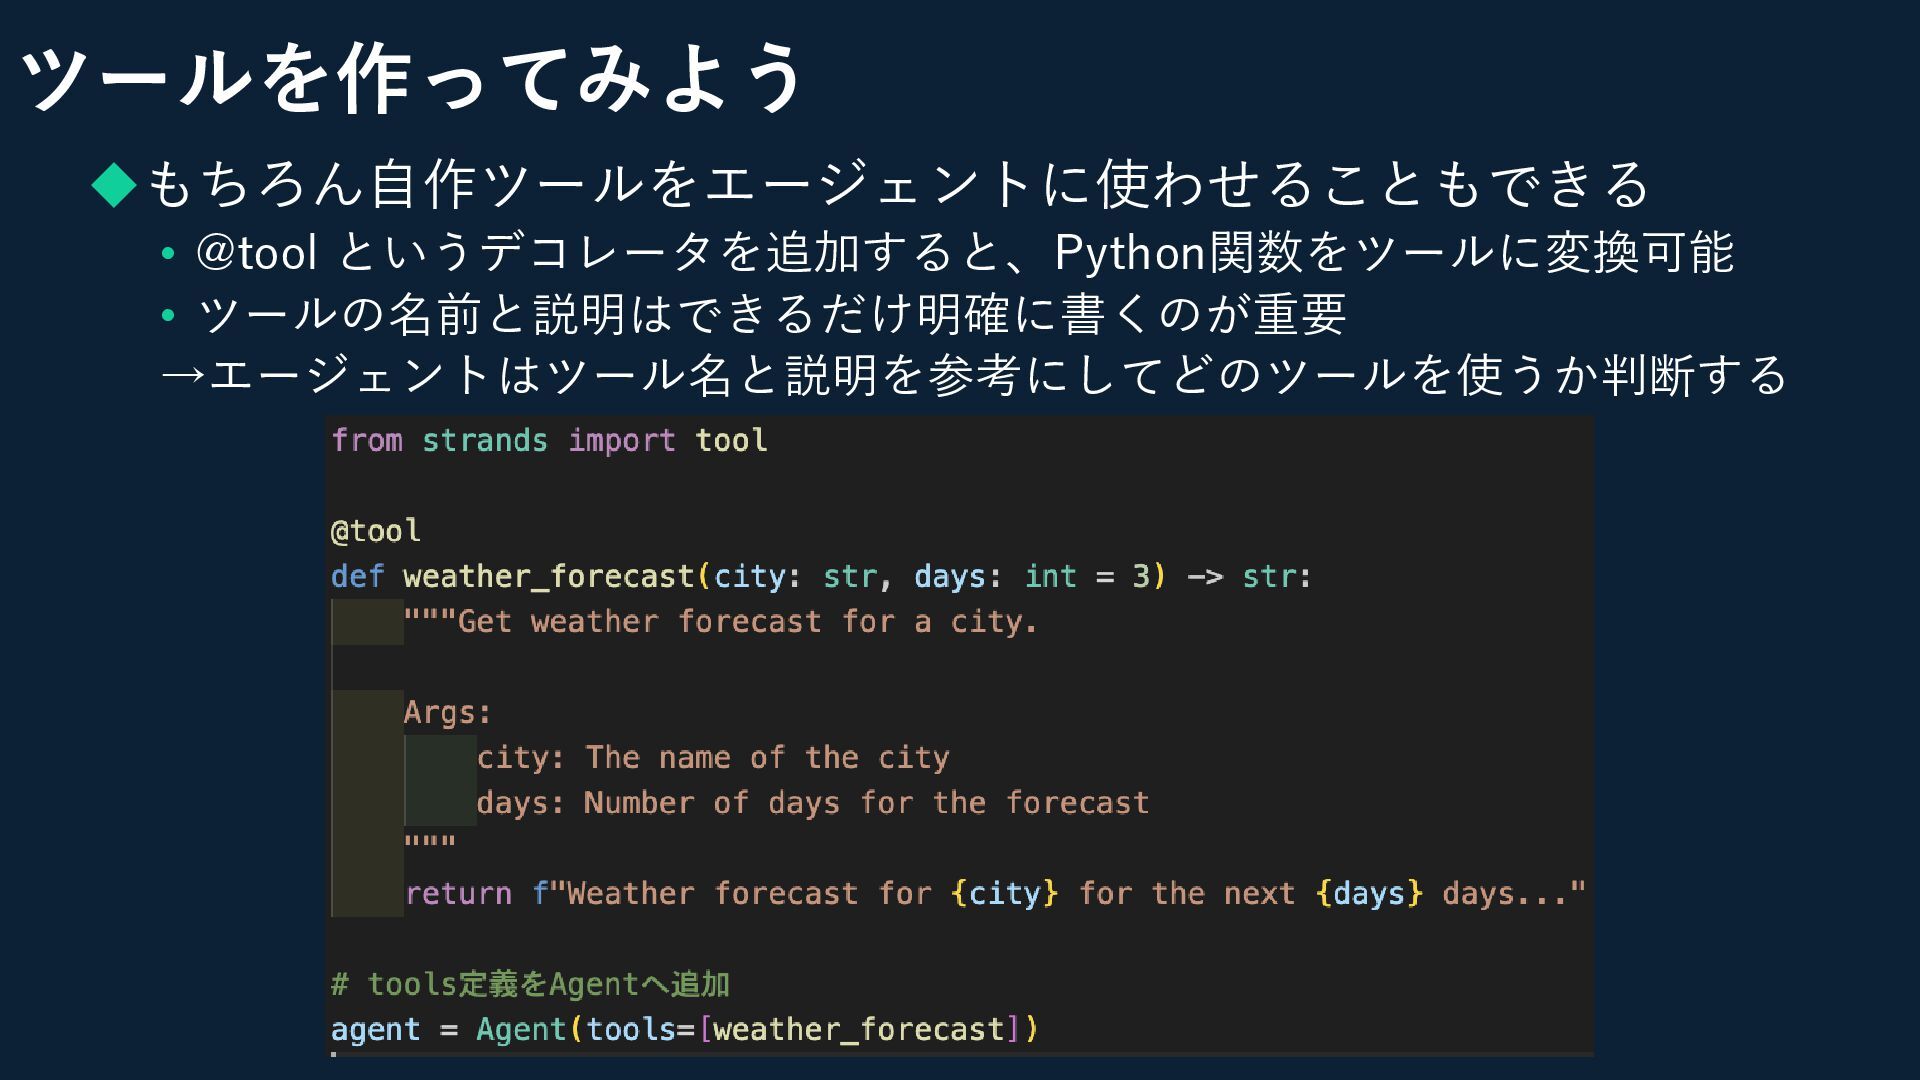The height and width of the screenshot is (1080, 1920).
Task: Select the green diamond bullet marker
Action: pos(114,185)
